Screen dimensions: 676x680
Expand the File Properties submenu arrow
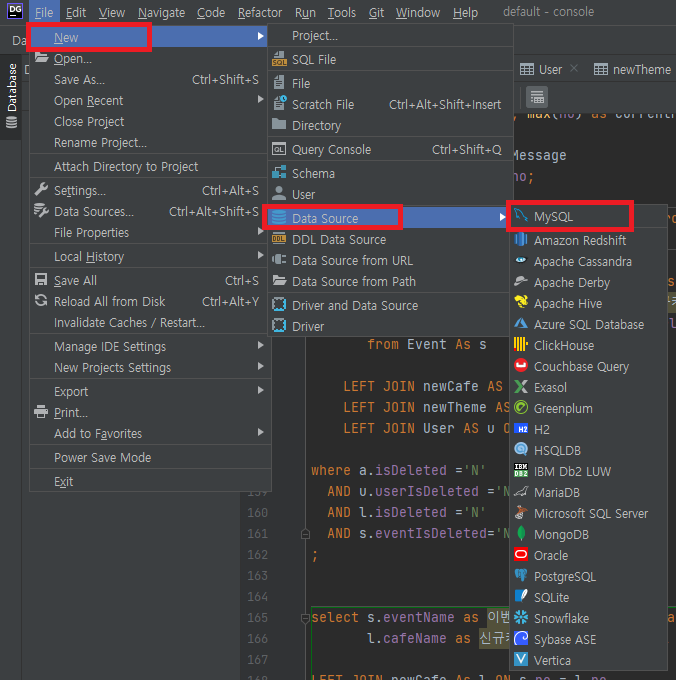(260, 231)
